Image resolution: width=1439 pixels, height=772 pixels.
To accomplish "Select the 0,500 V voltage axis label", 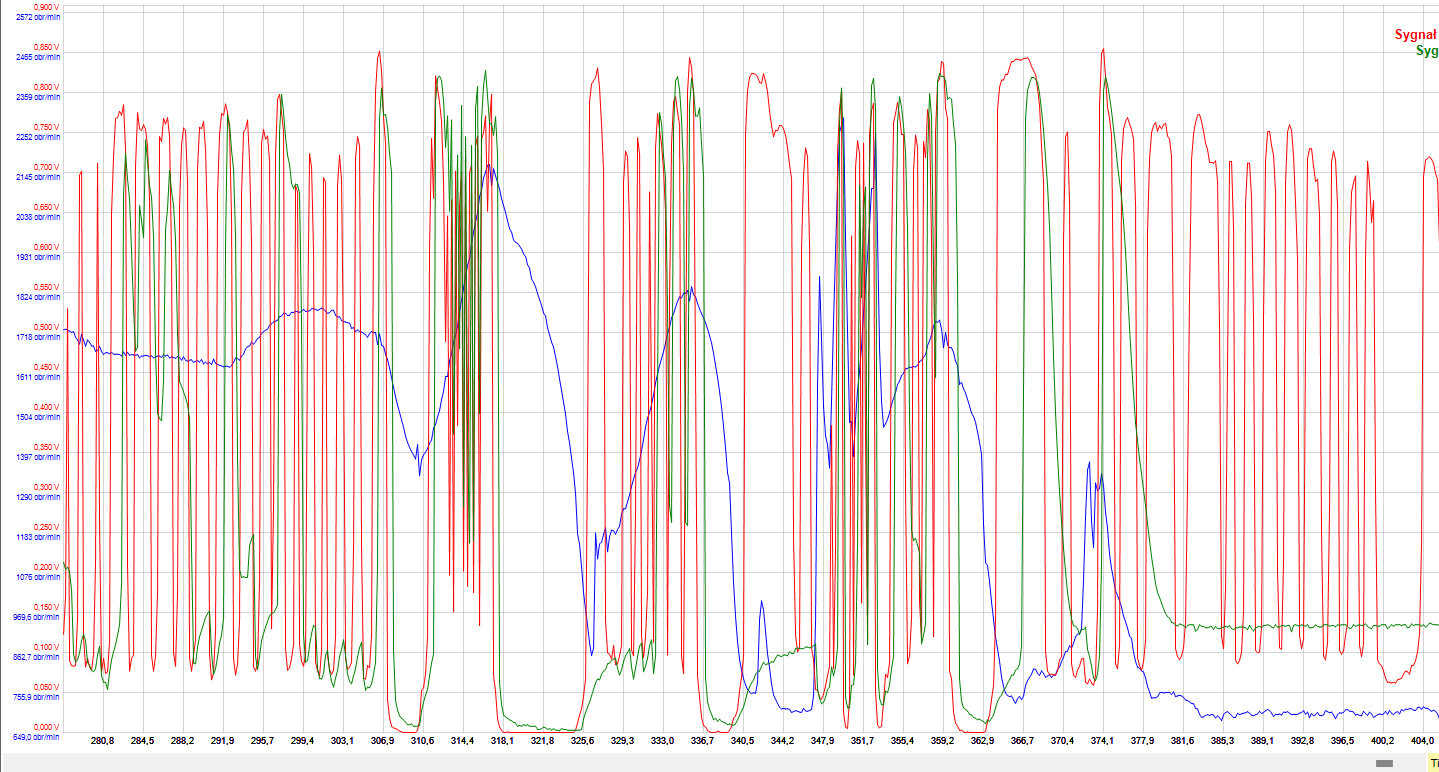I will [x=46, y=327].
